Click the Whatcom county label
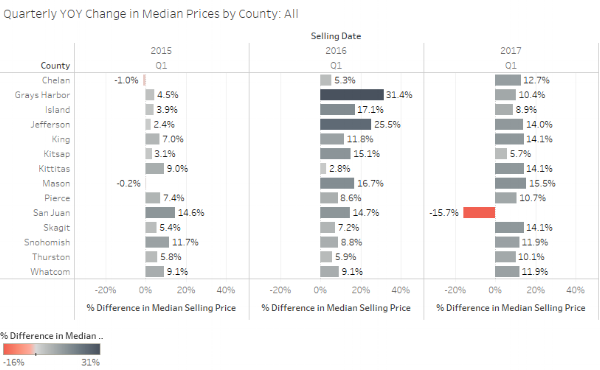Screen dimensions: 600x370 [50, 272]
